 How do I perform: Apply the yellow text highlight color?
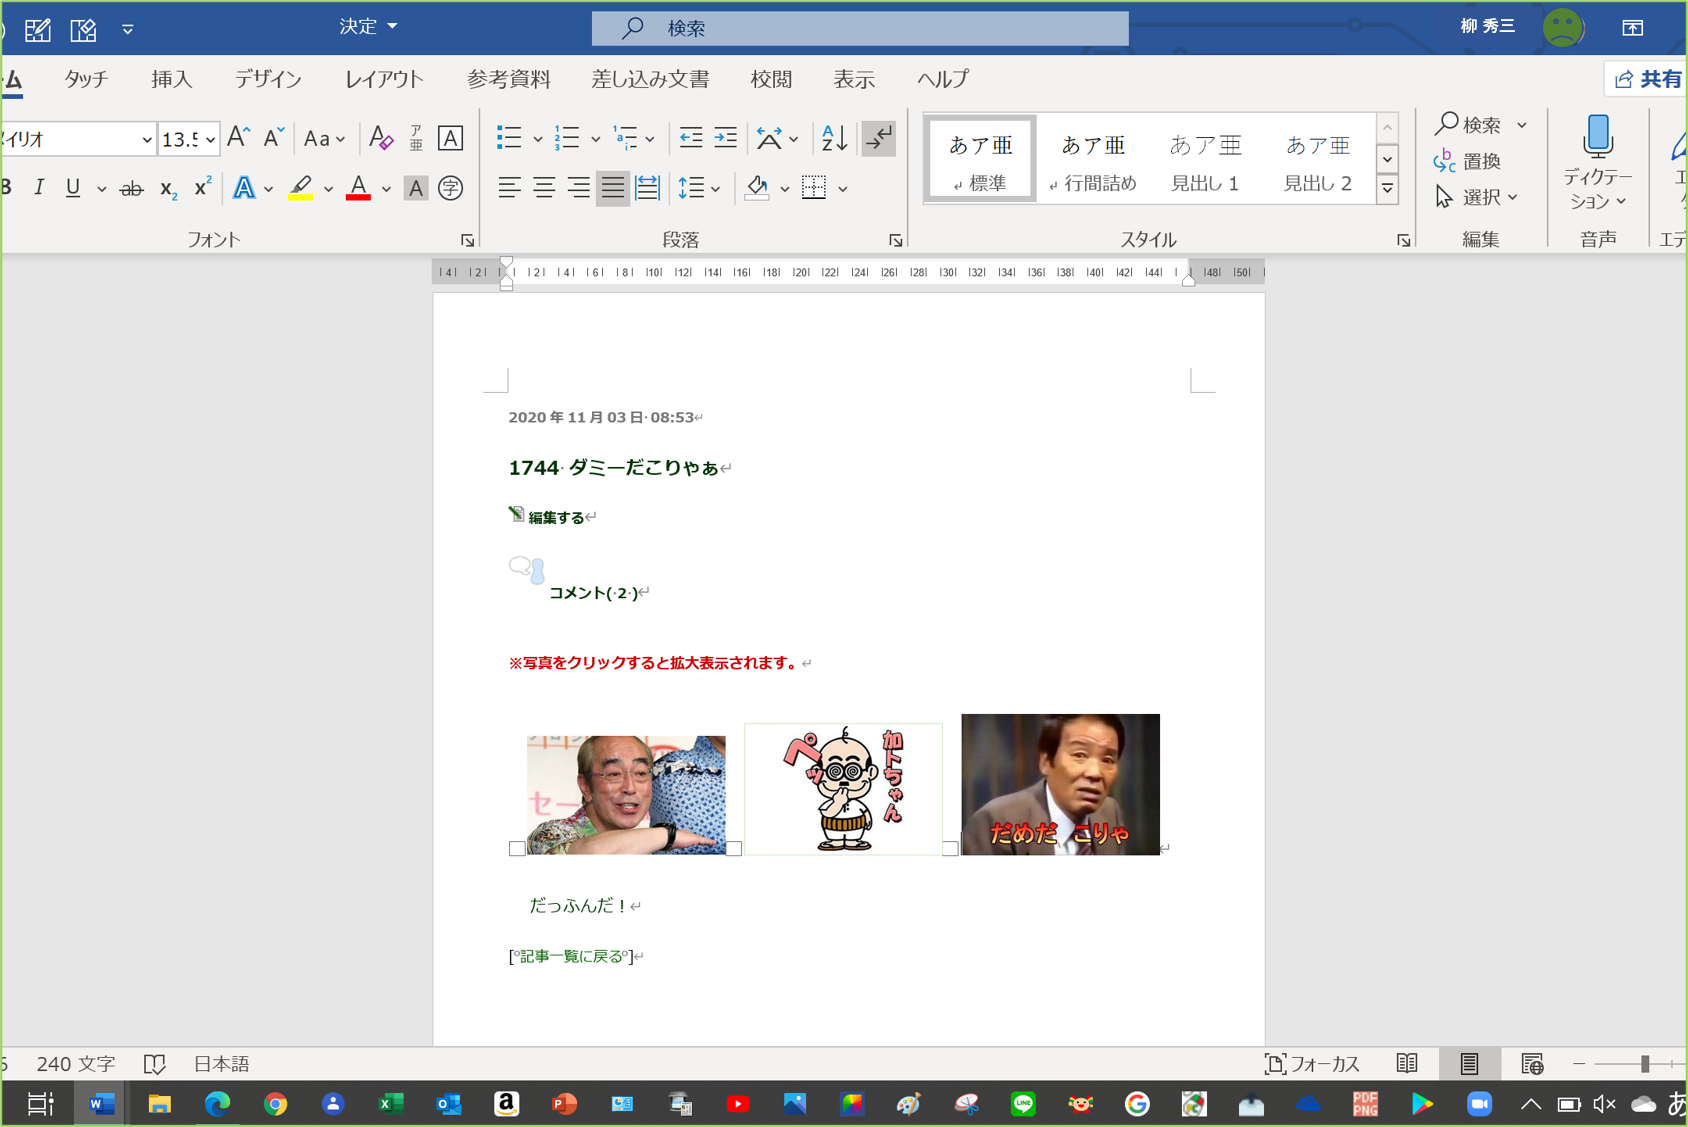coord(300,187)
